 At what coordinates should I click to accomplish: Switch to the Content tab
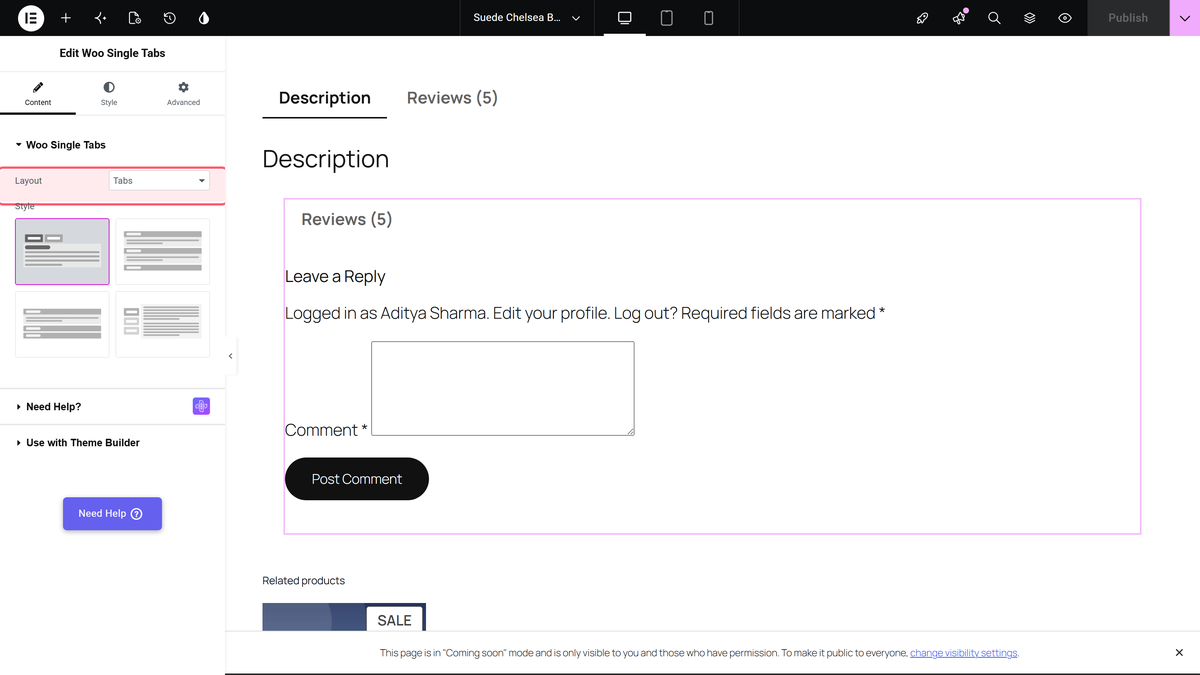[x=38, y=94]
